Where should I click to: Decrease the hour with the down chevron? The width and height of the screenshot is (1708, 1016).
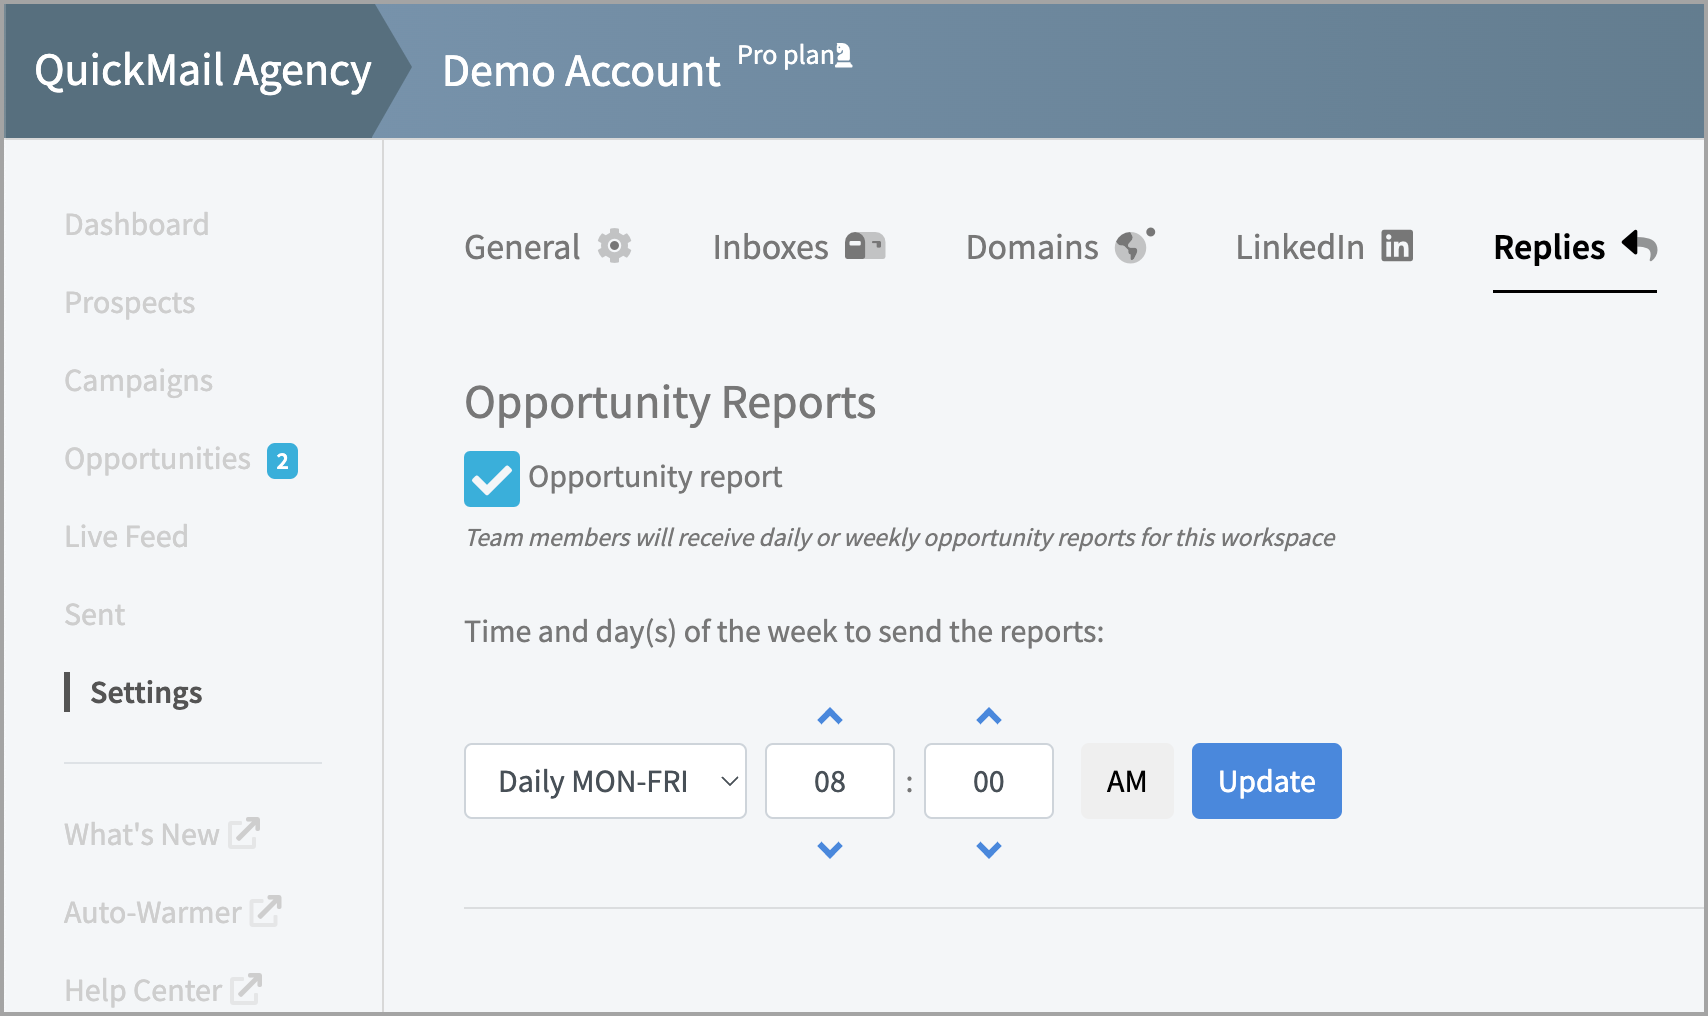point(830,849)
